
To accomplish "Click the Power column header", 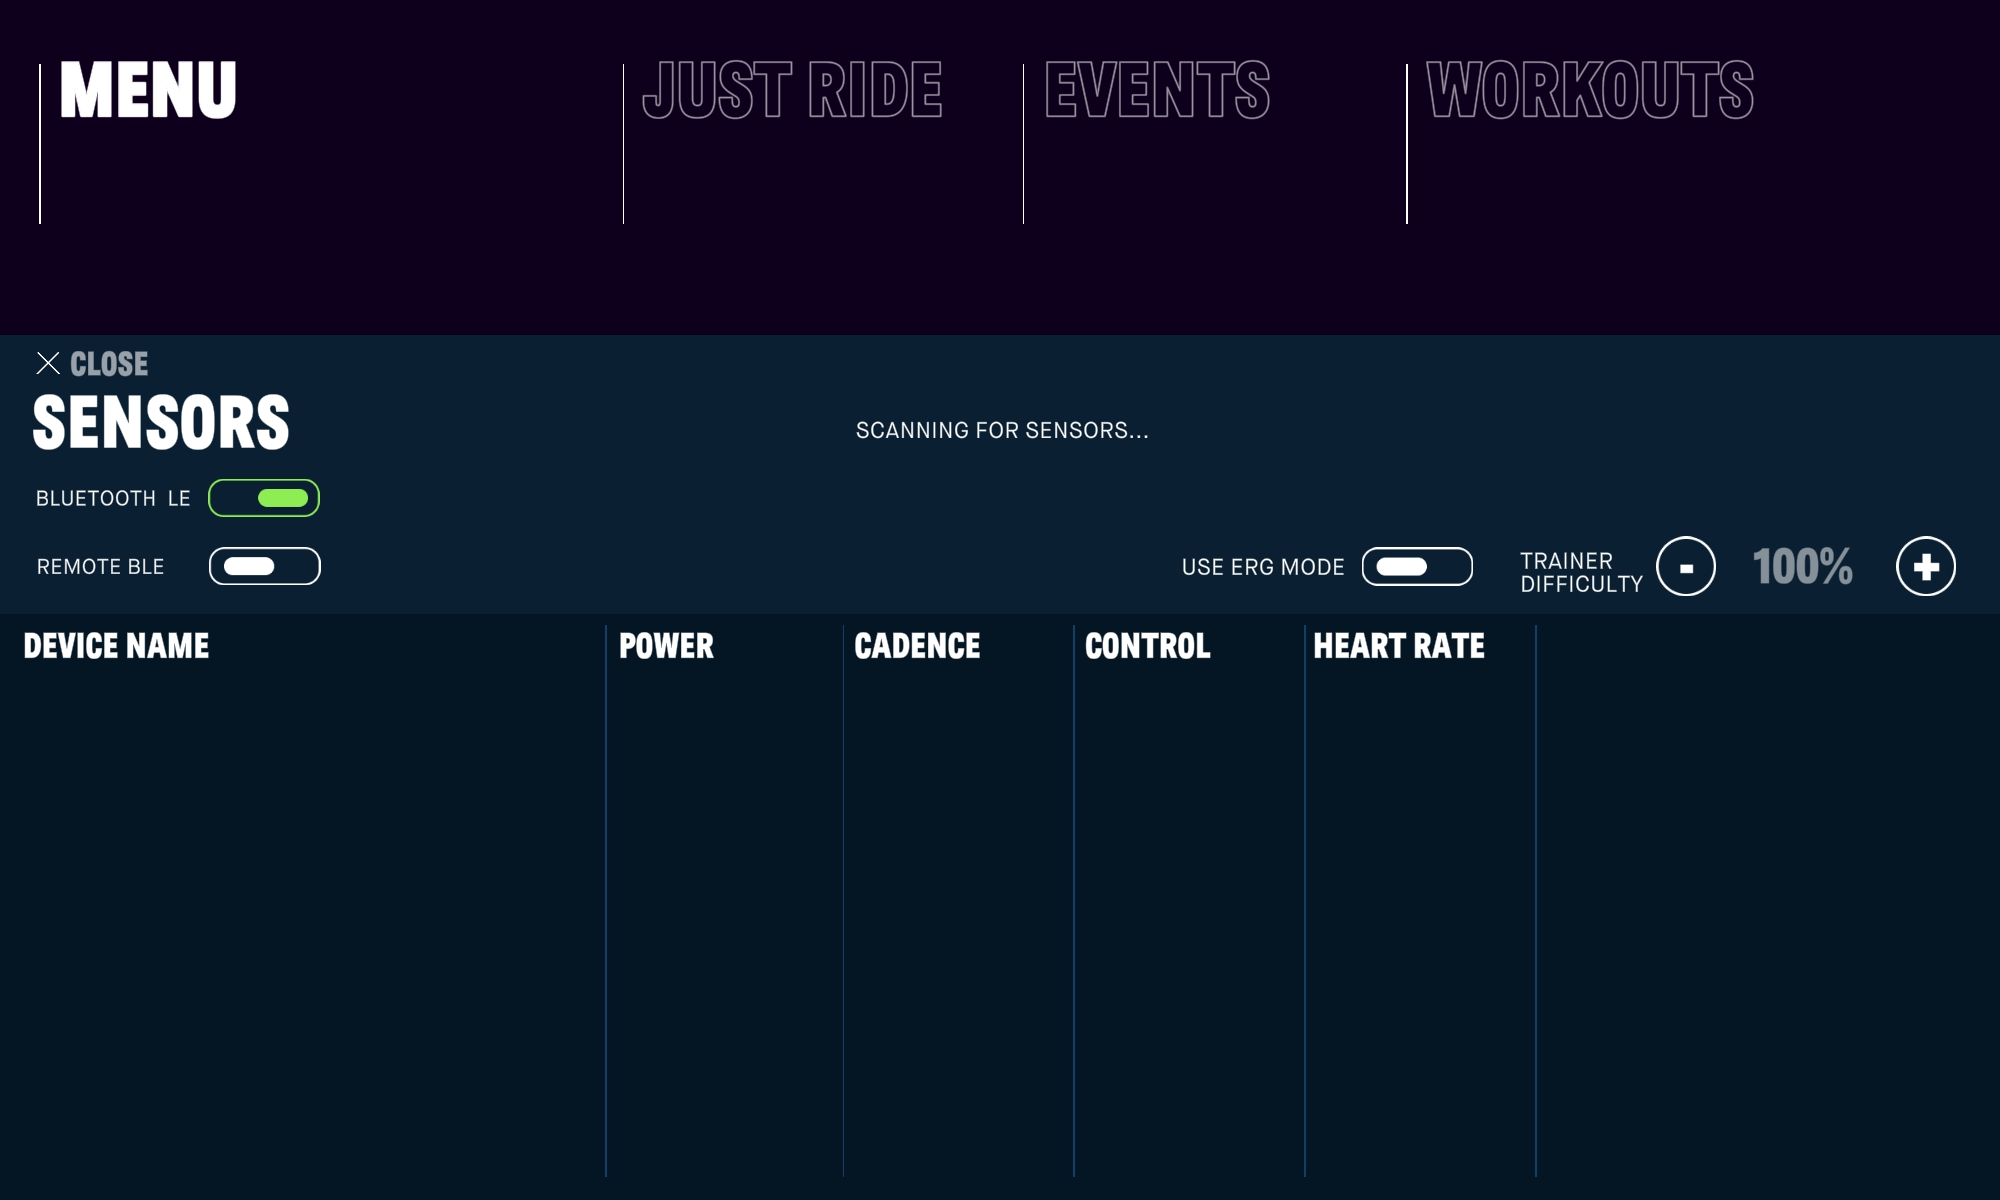I will click(666, 646).
